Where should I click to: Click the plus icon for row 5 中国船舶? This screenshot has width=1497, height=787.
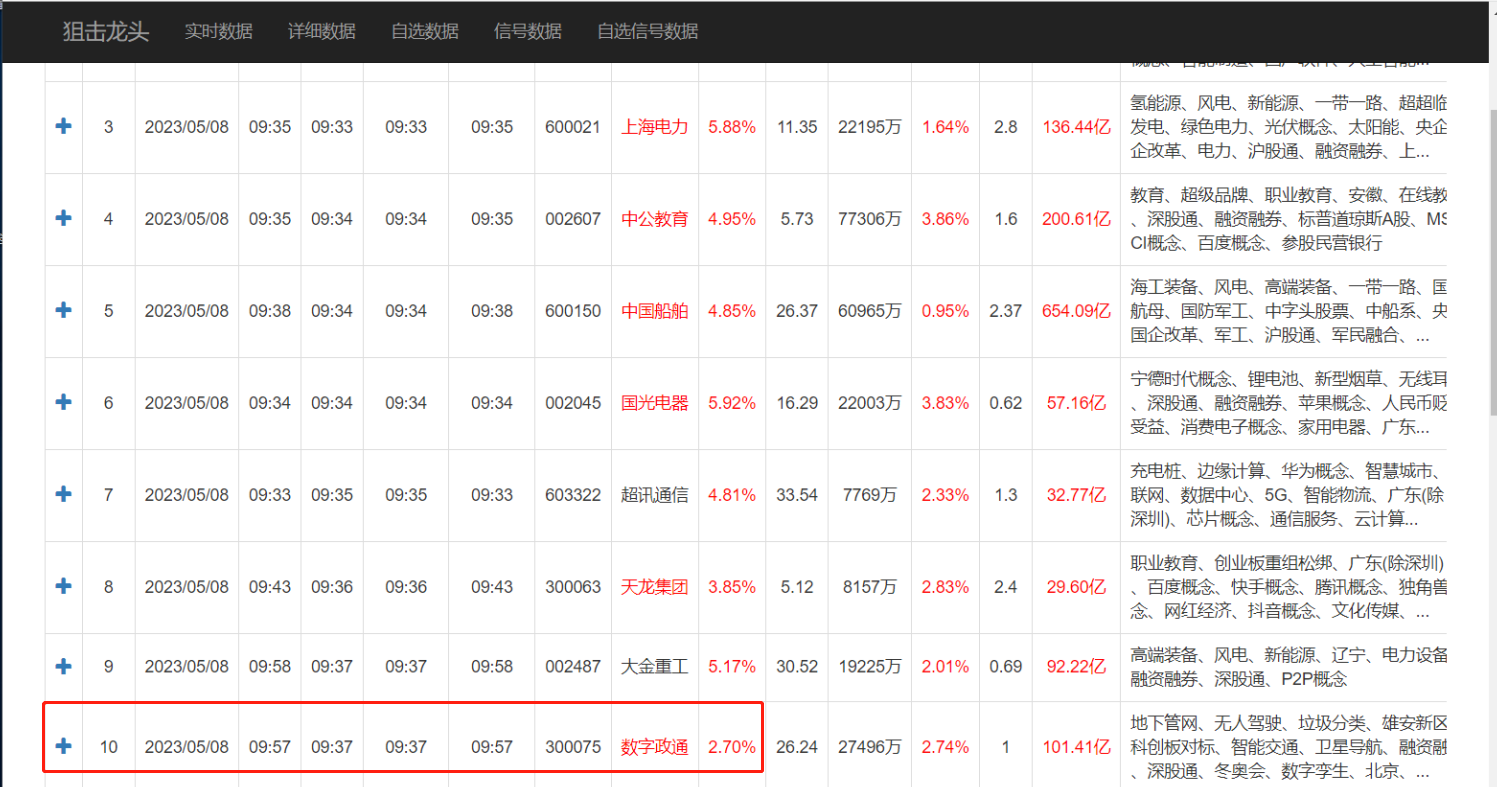[x=63, y=310]
